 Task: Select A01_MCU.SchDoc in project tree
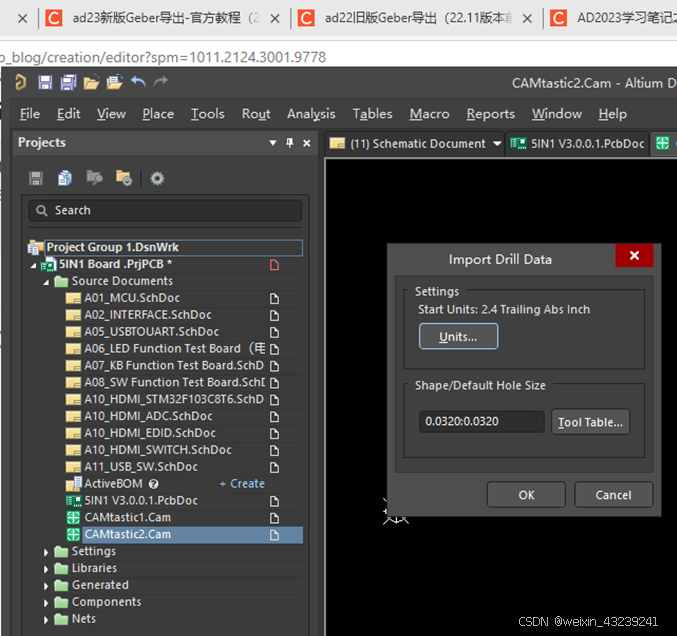[132, 298]
